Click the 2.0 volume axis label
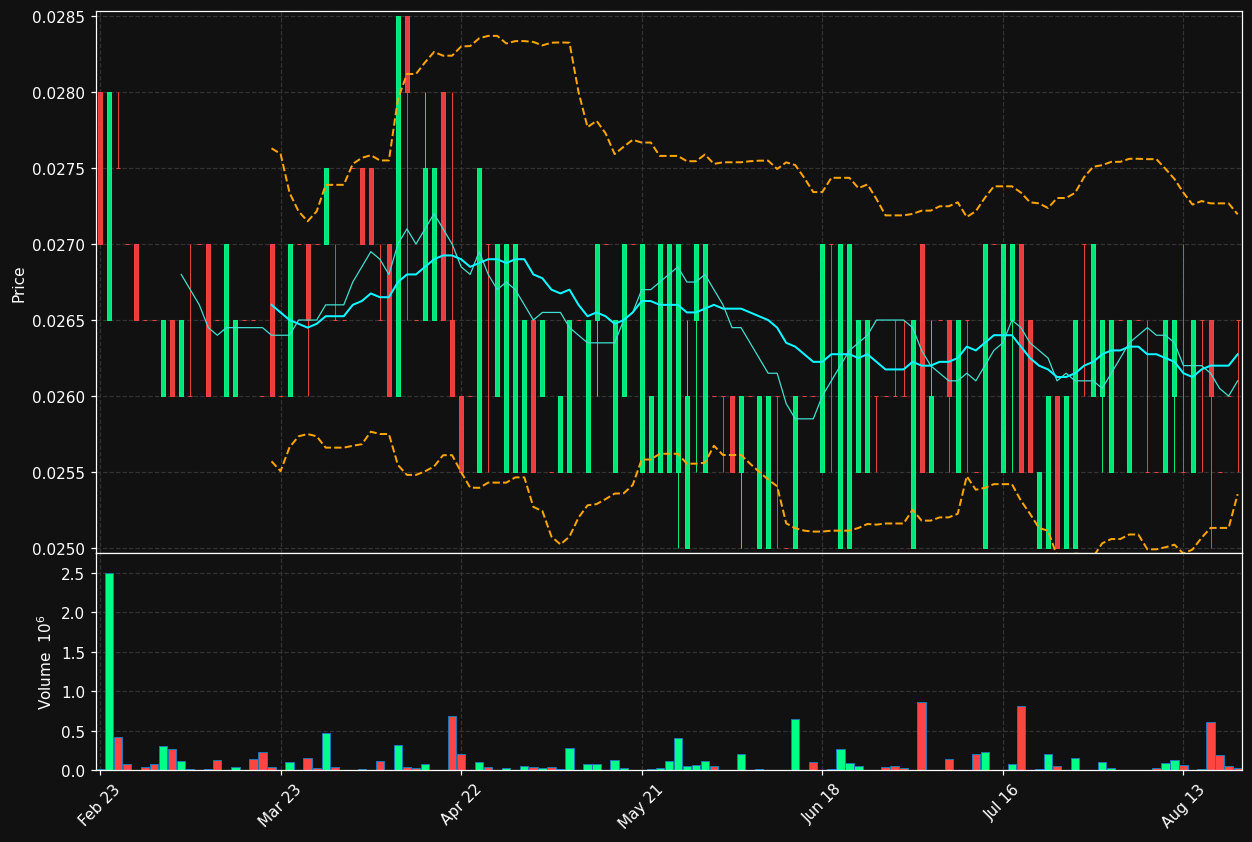The width and height of the screenshot is (1252, 842). (75, 613)
